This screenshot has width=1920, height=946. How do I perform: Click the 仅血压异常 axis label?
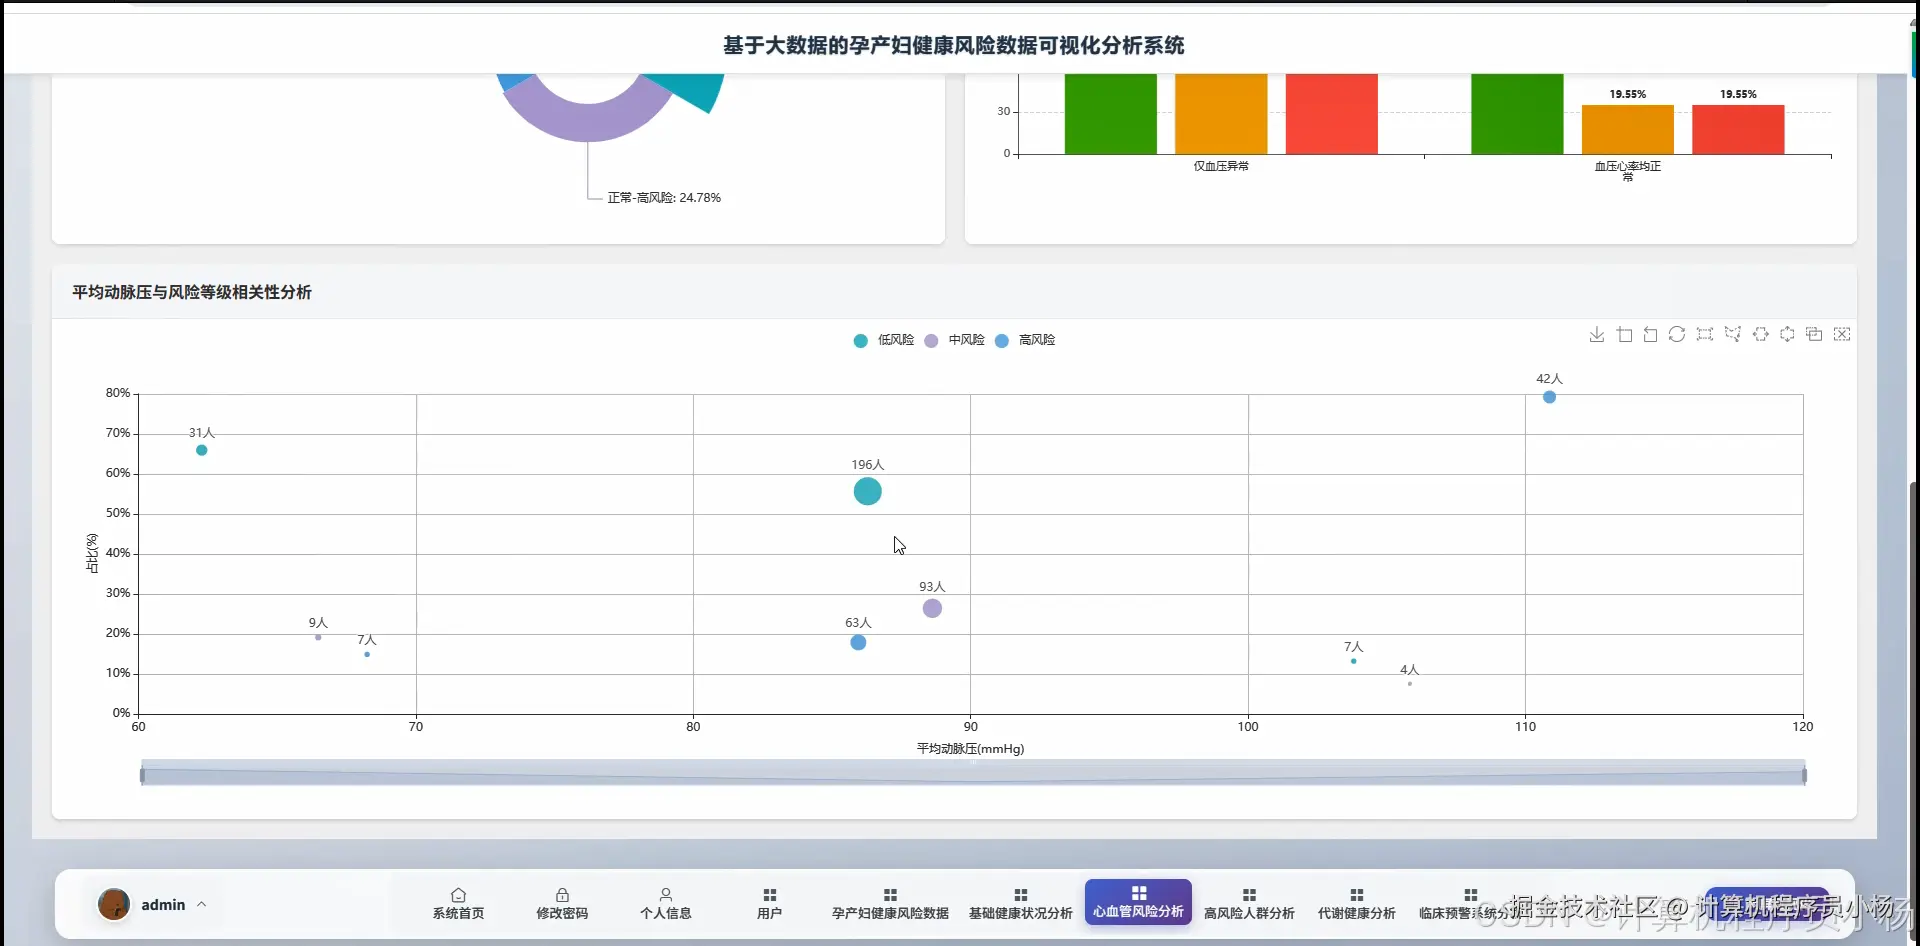pyautogui.click(x=1221, y=166)
